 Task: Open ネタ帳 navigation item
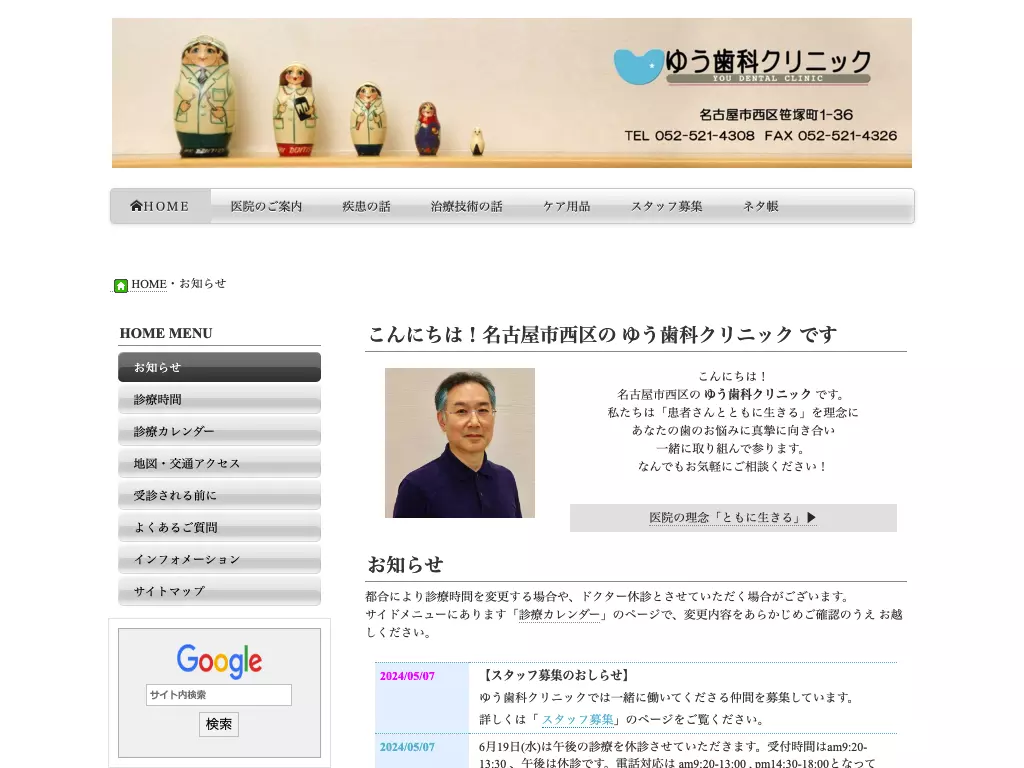(x=760, y=206)
